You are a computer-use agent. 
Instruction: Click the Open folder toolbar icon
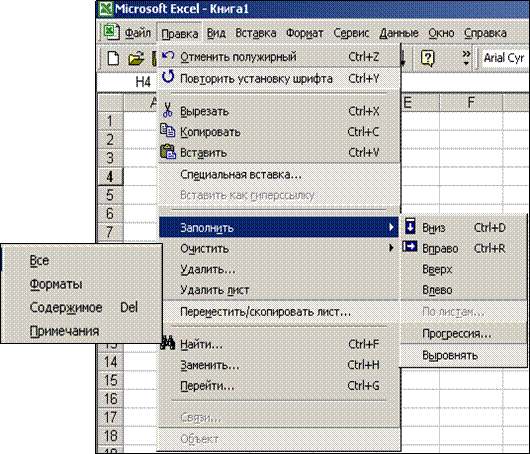coord(136,58)
